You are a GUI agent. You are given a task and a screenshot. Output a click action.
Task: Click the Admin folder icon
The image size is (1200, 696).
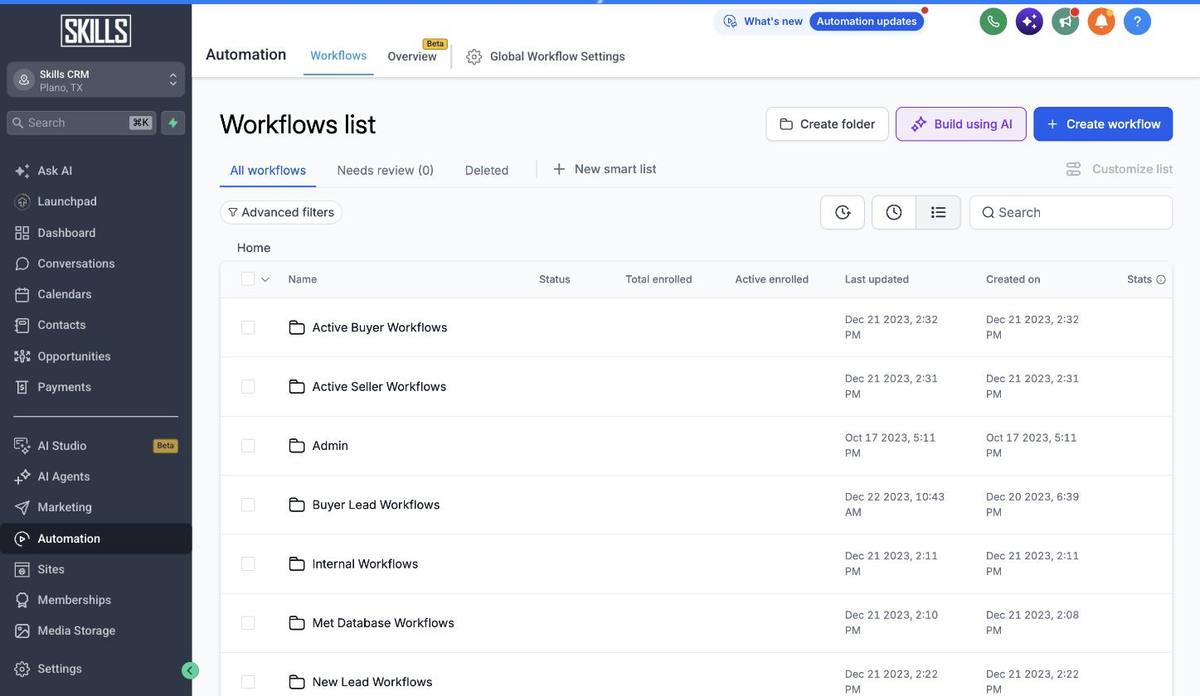click(x=297, y=445)
